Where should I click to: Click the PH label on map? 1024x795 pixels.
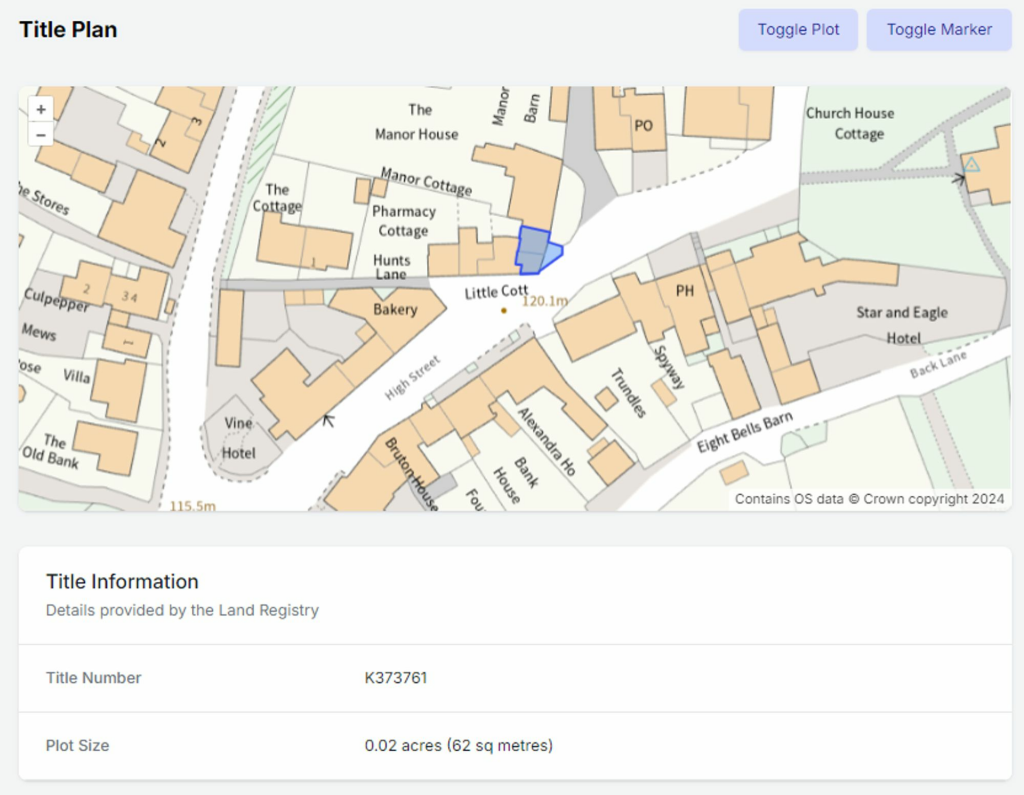685,291
